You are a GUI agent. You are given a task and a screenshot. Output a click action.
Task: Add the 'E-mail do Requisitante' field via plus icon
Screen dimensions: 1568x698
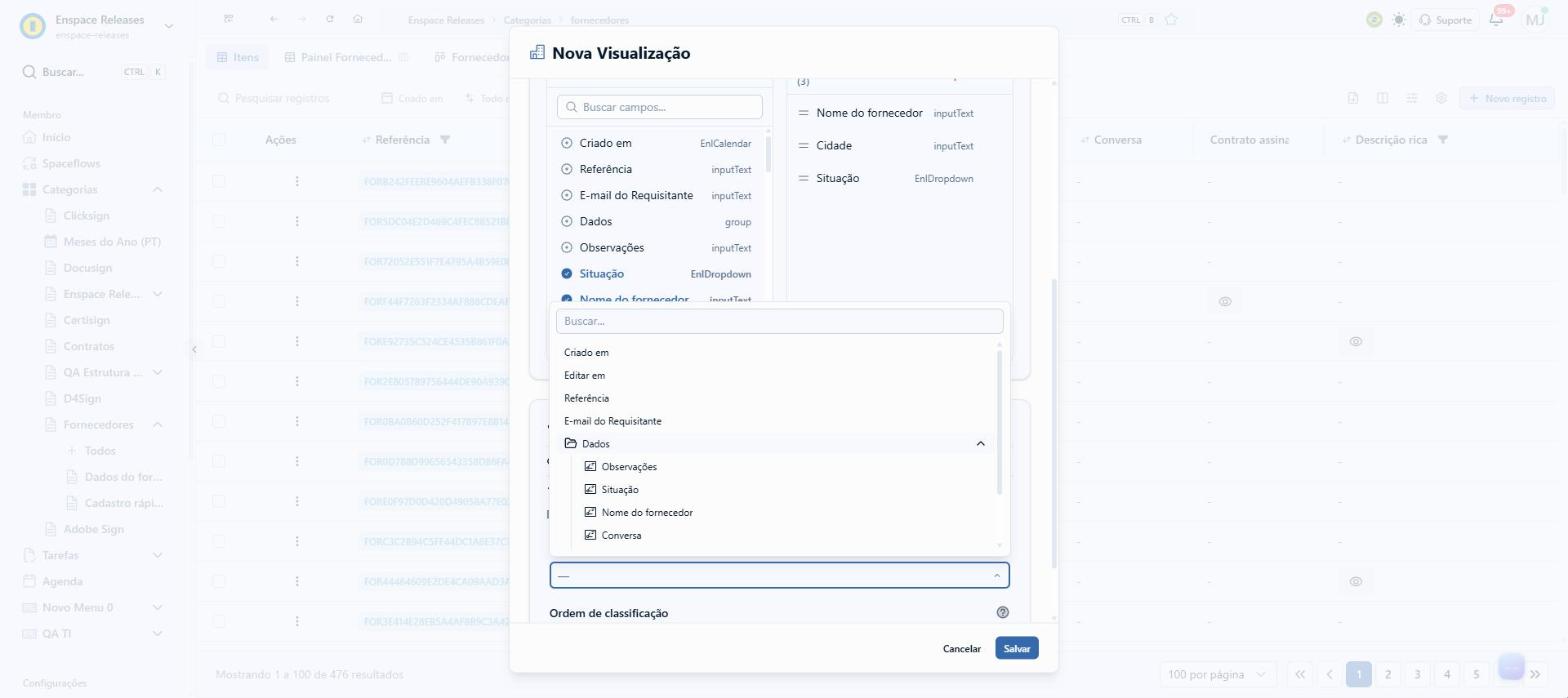(x=567, y=195)
